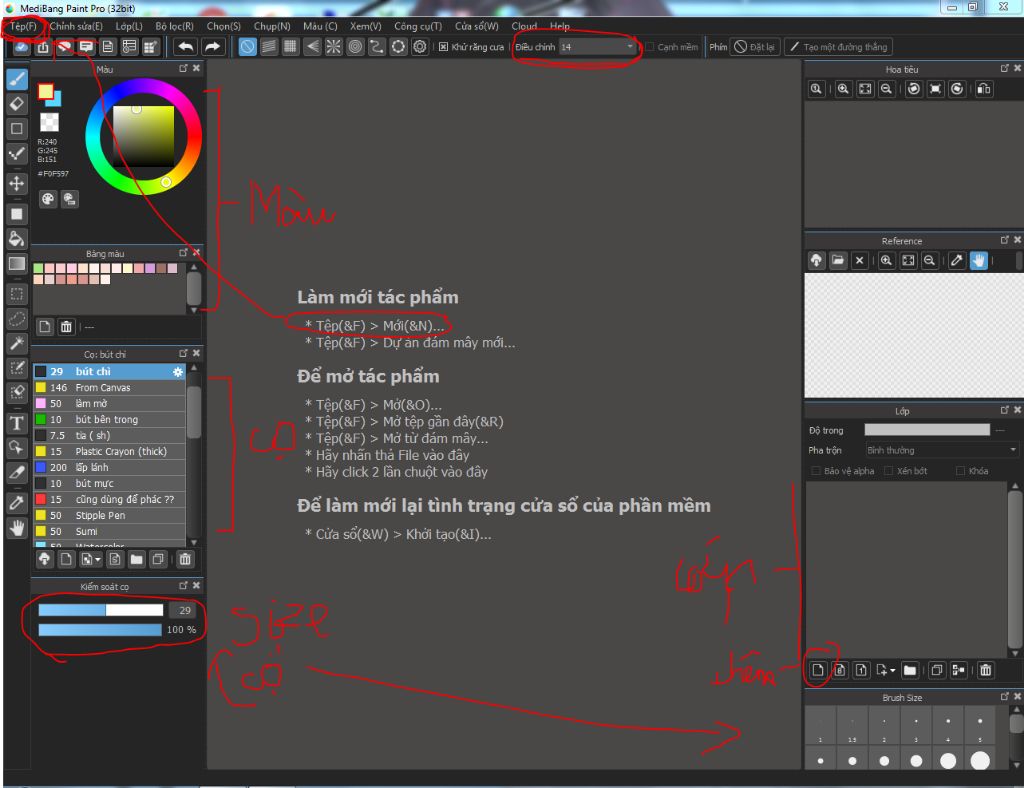The width and height of the screenshot is (1024, 788).
Task: Select the bút mực brush
Action: (x=109, y=483)
